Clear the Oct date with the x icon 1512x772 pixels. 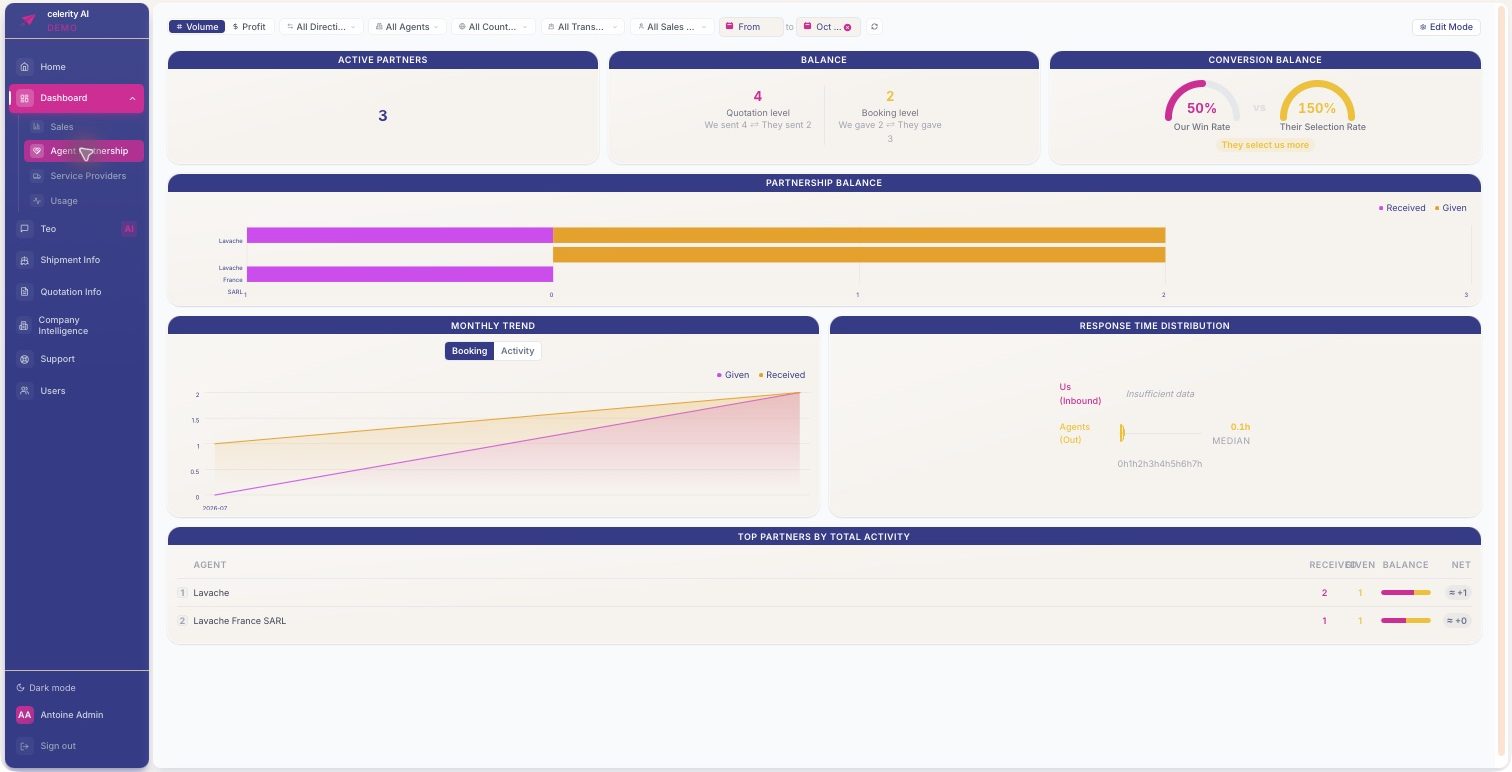coord(848,27)
